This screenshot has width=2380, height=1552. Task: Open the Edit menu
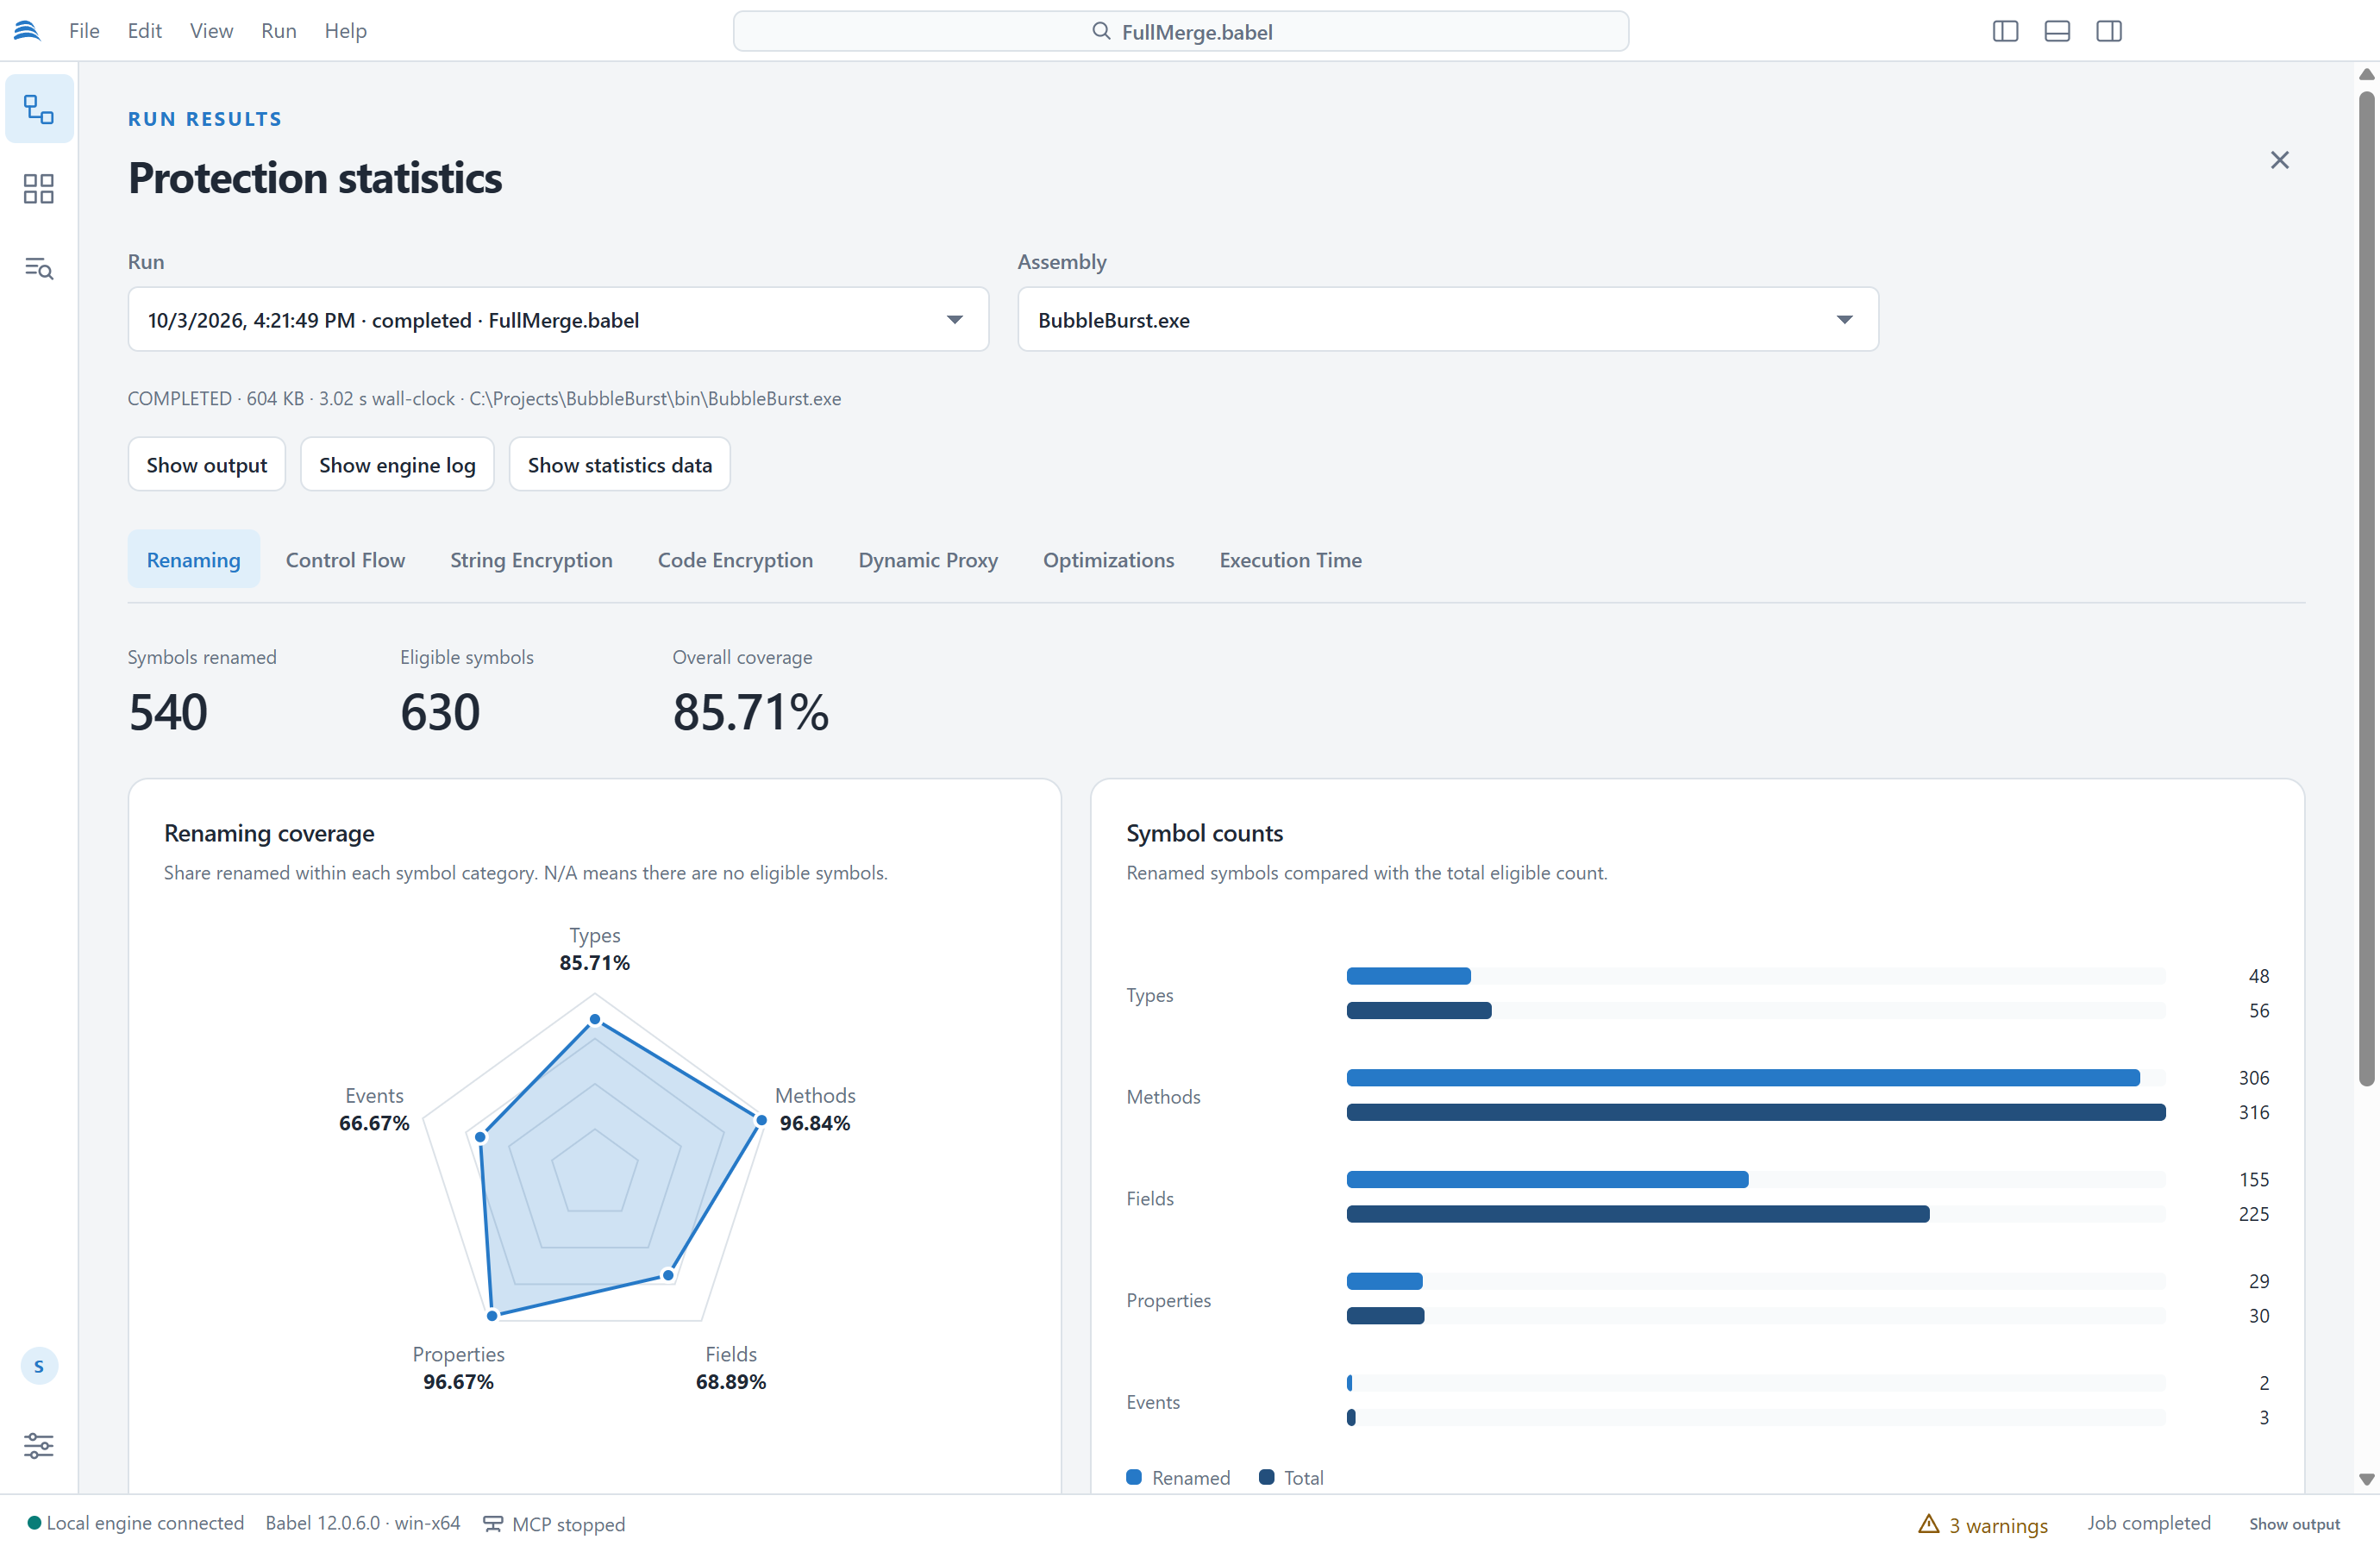coord(145,31)
